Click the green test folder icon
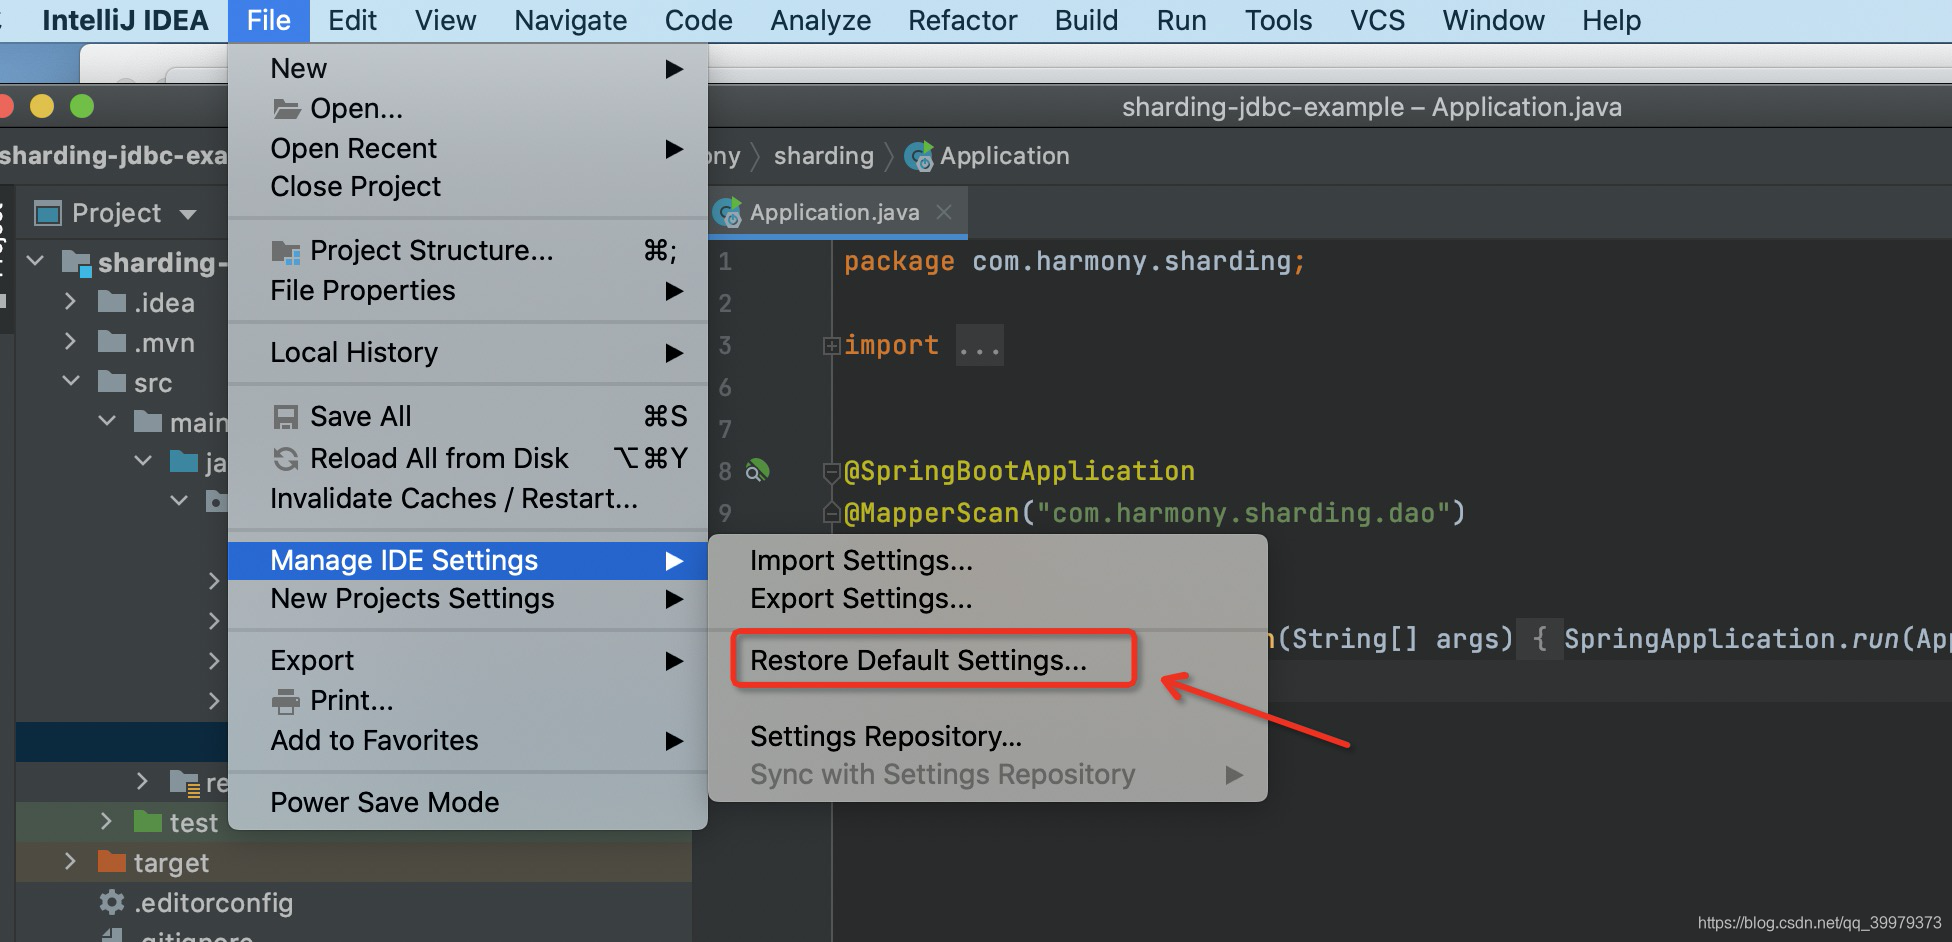Screen dimensions: 1952x942 point(148,822)
